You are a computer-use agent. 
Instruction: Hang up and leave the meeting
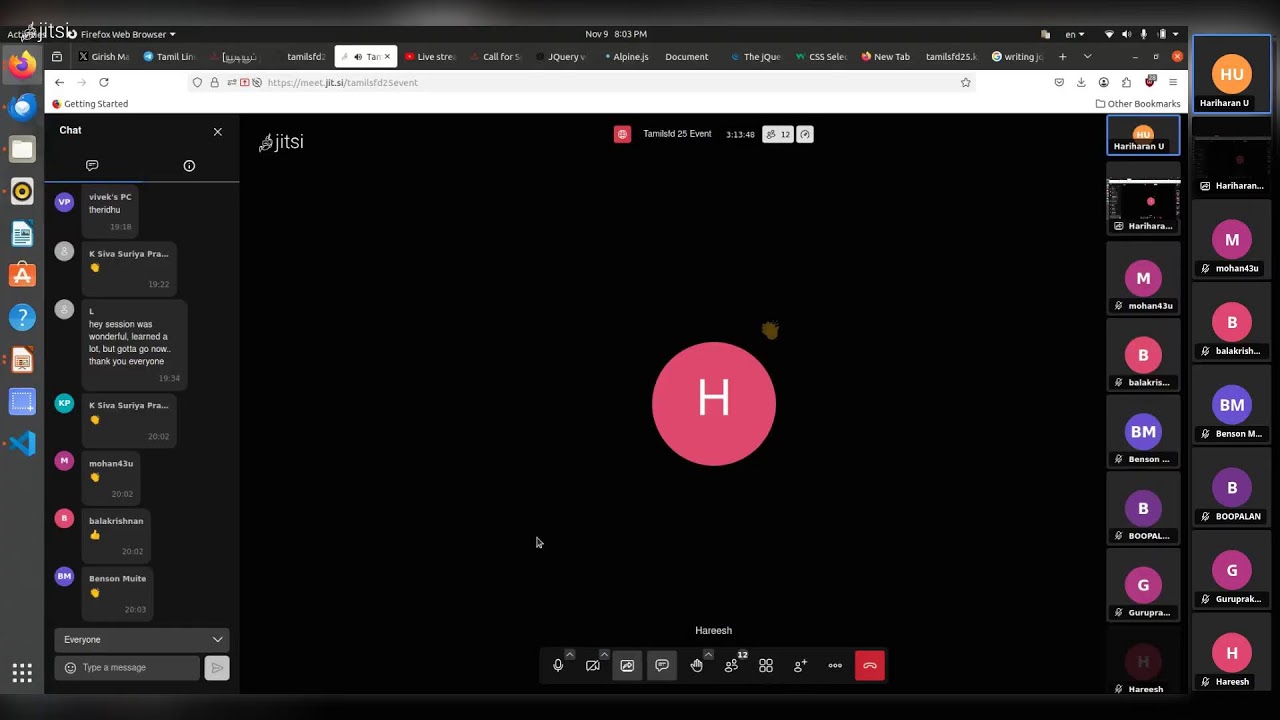coord(870,666)
